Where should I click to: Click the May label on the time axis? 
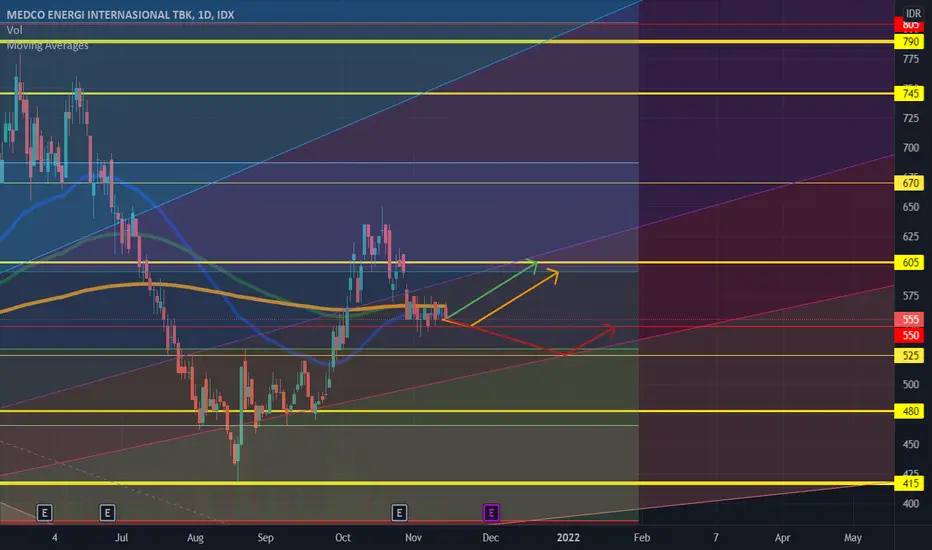click(853, 538)
